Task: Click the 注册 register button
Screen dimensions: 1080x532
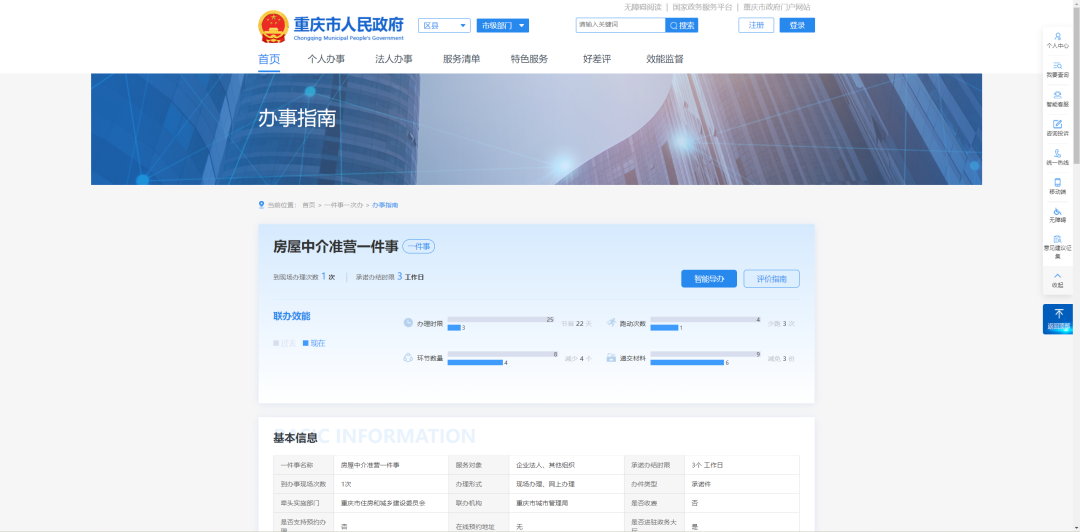Action: tap(756, 25)
